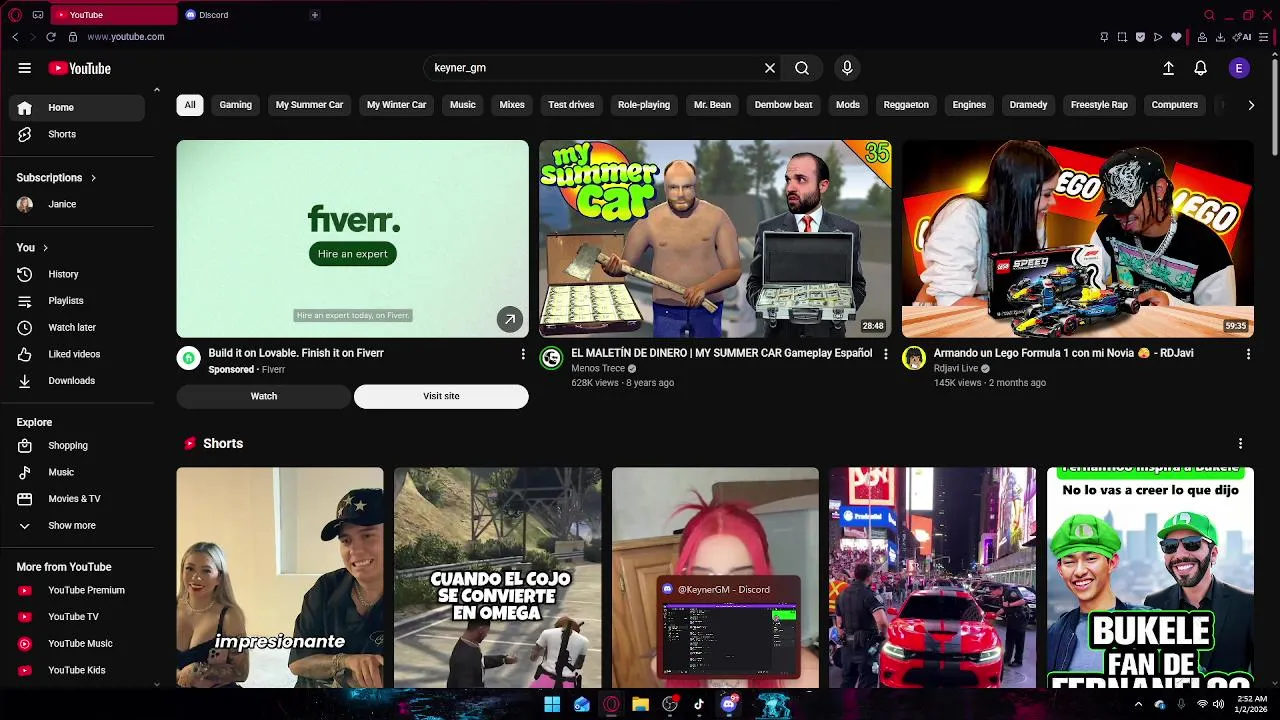This screenshot has height=720, width=1280.
Task: Open YouTube TV link
Action: tap(76, 617)
